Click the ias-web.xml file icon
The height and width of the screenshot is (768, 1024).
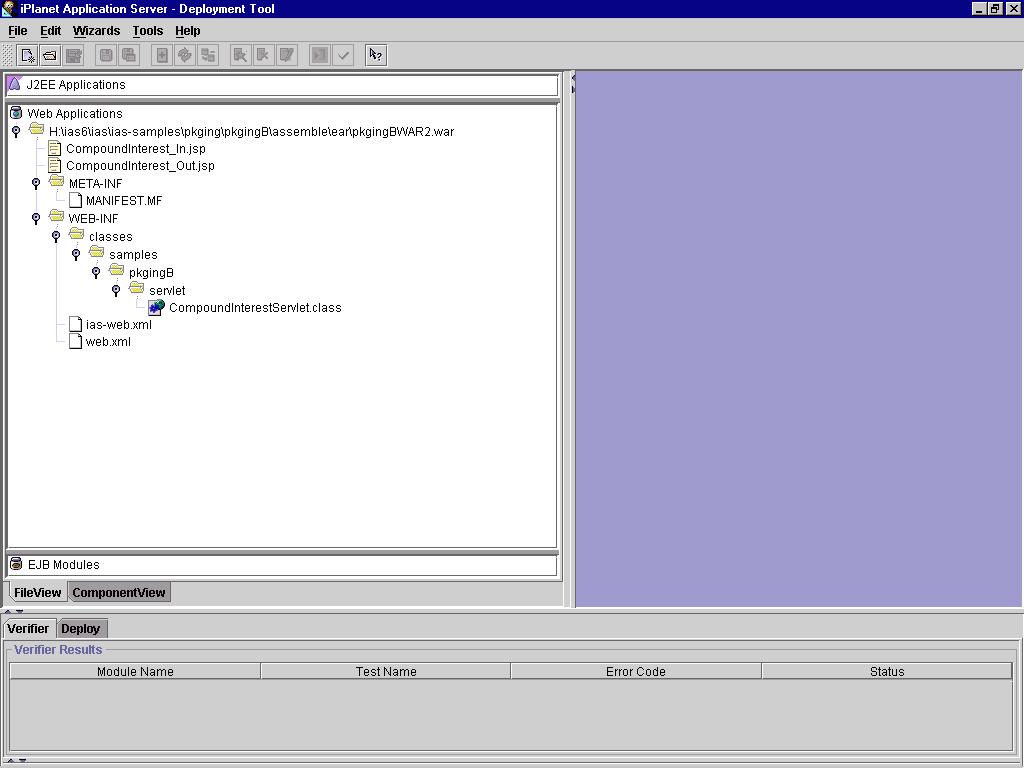pos(76,325)
